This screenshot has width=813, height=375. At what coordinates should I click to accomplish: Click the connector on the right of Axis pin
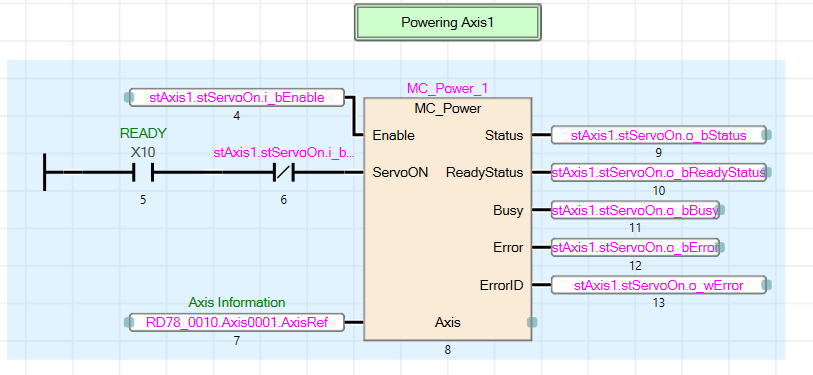[x=532, y=322]
